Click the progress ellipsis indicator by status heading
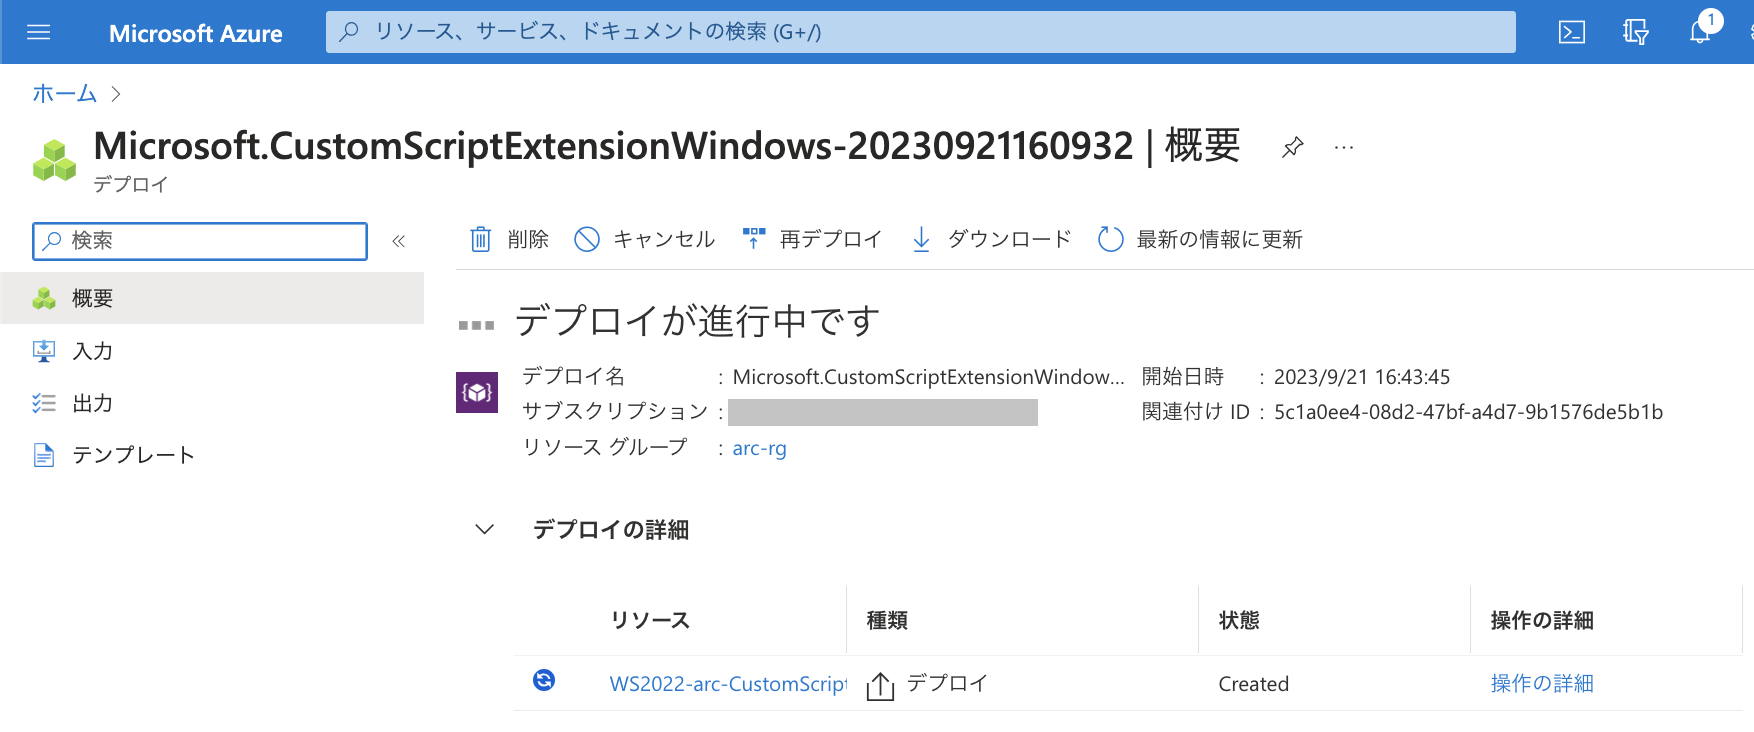Viewport: 1754px width, 732px height. (x=476, y=325)
